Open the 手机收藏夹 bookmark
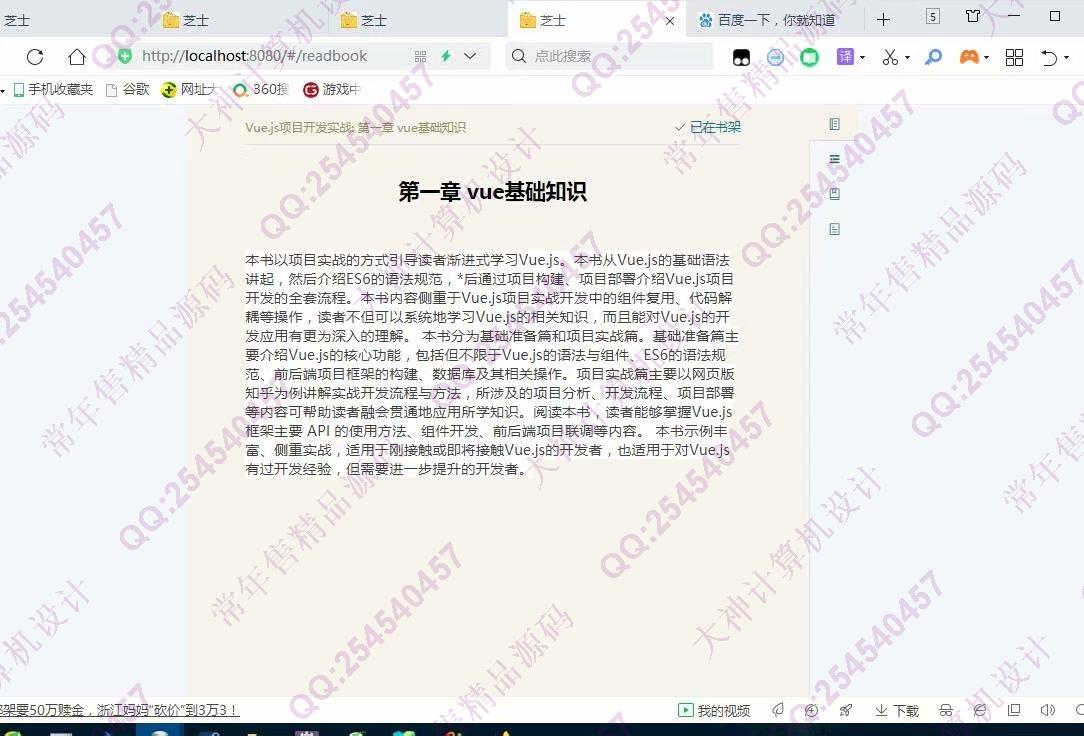 coord(53,89)
